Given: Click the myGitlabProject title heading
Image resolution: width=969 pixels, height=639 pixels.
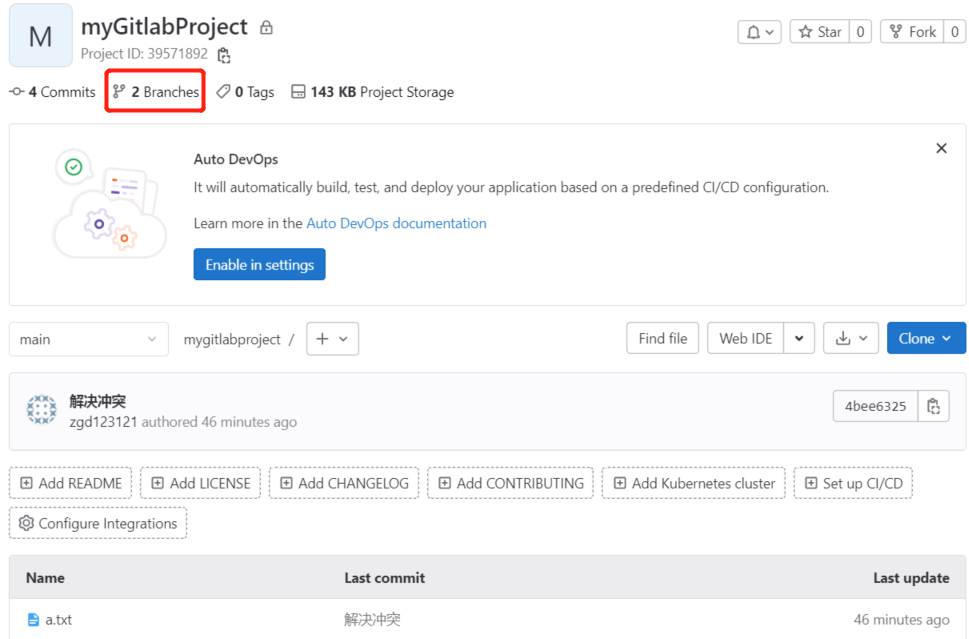Looking at the screenshot, I should (164, 27).
